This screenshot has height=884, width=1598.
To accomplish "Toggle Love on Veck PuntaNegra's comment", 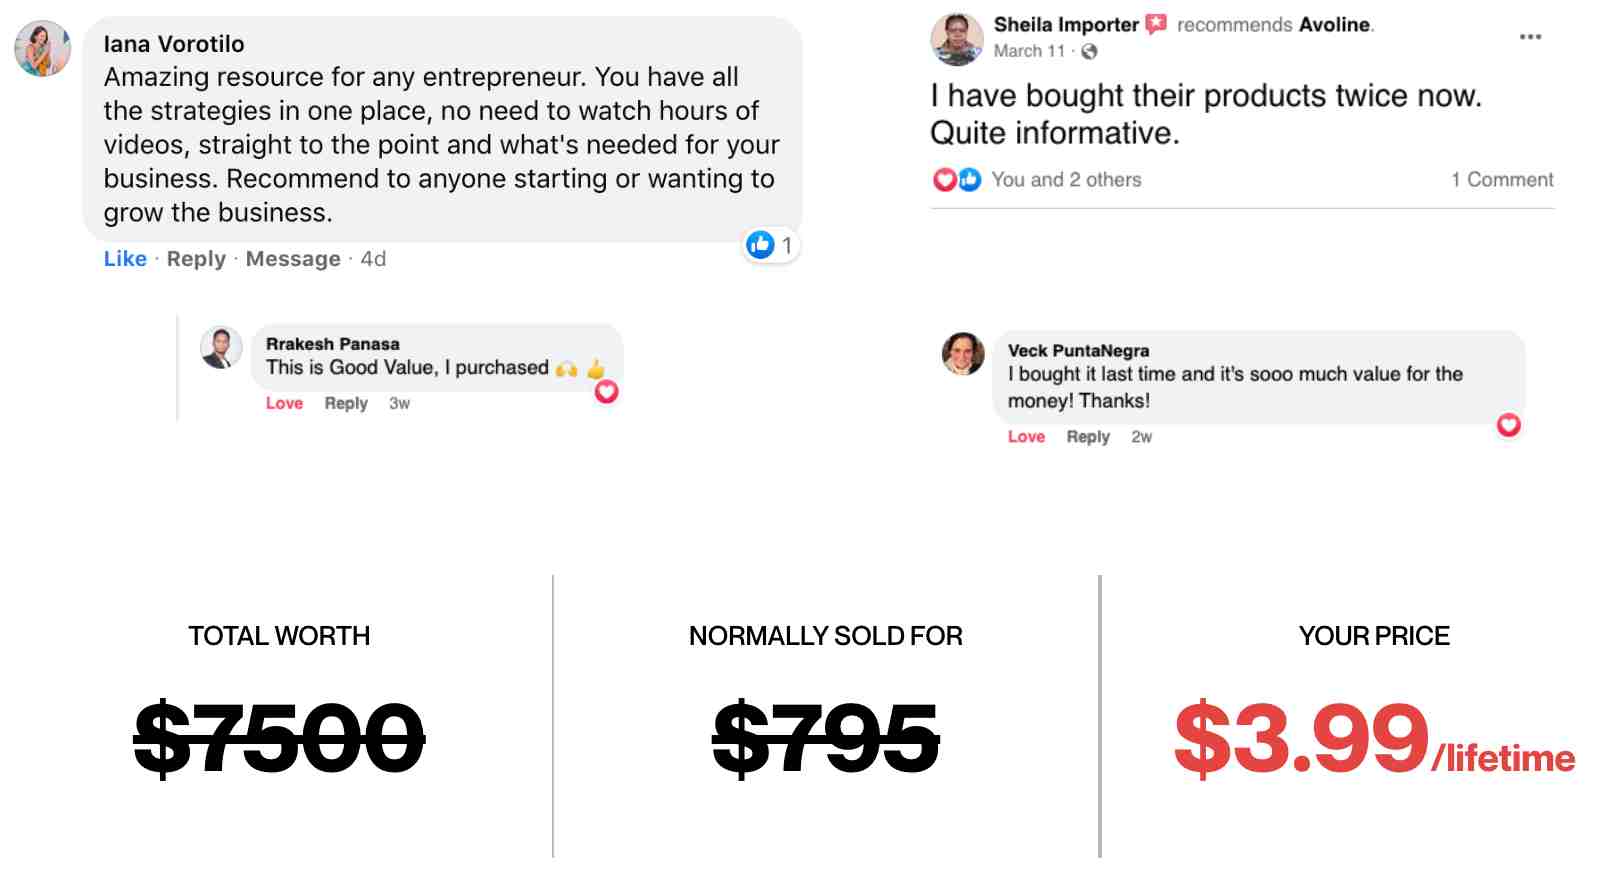I will pyautogui.click(x=1026, y=437).
